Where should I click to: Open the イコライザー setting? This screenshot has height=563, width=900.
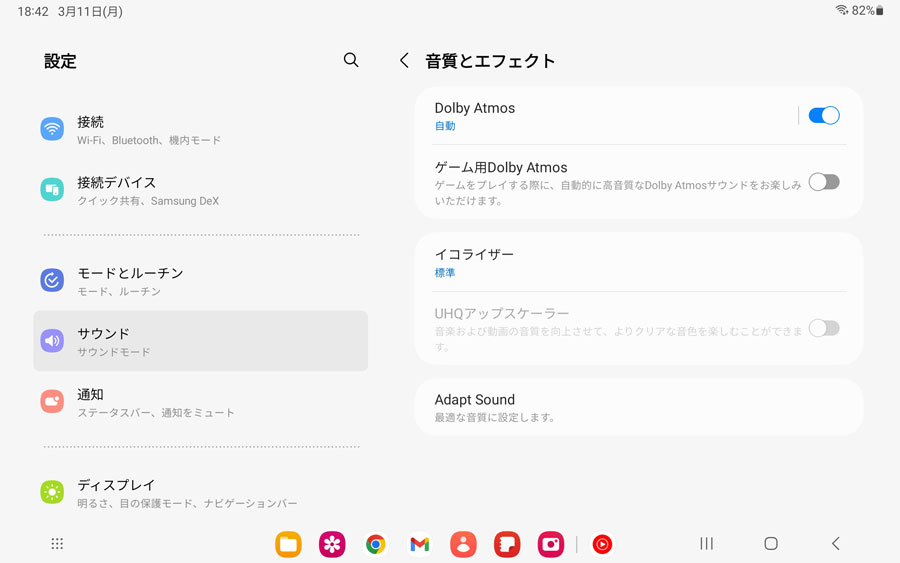click(x=639, y=262)
